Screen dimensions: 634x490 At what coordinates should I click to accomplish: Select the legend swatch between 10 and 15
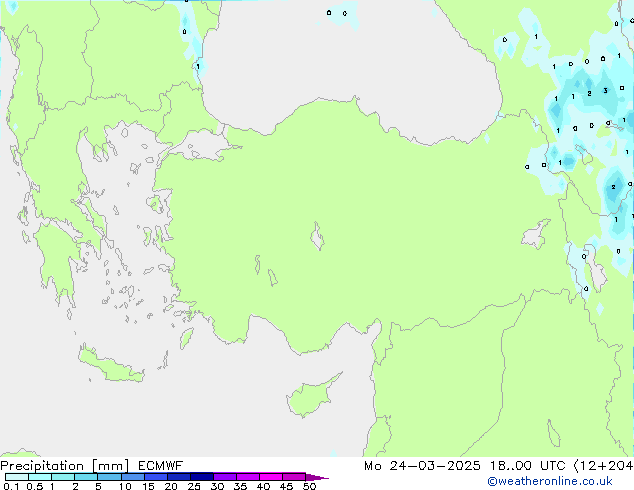pyautogui.click(x=133, y=477)
